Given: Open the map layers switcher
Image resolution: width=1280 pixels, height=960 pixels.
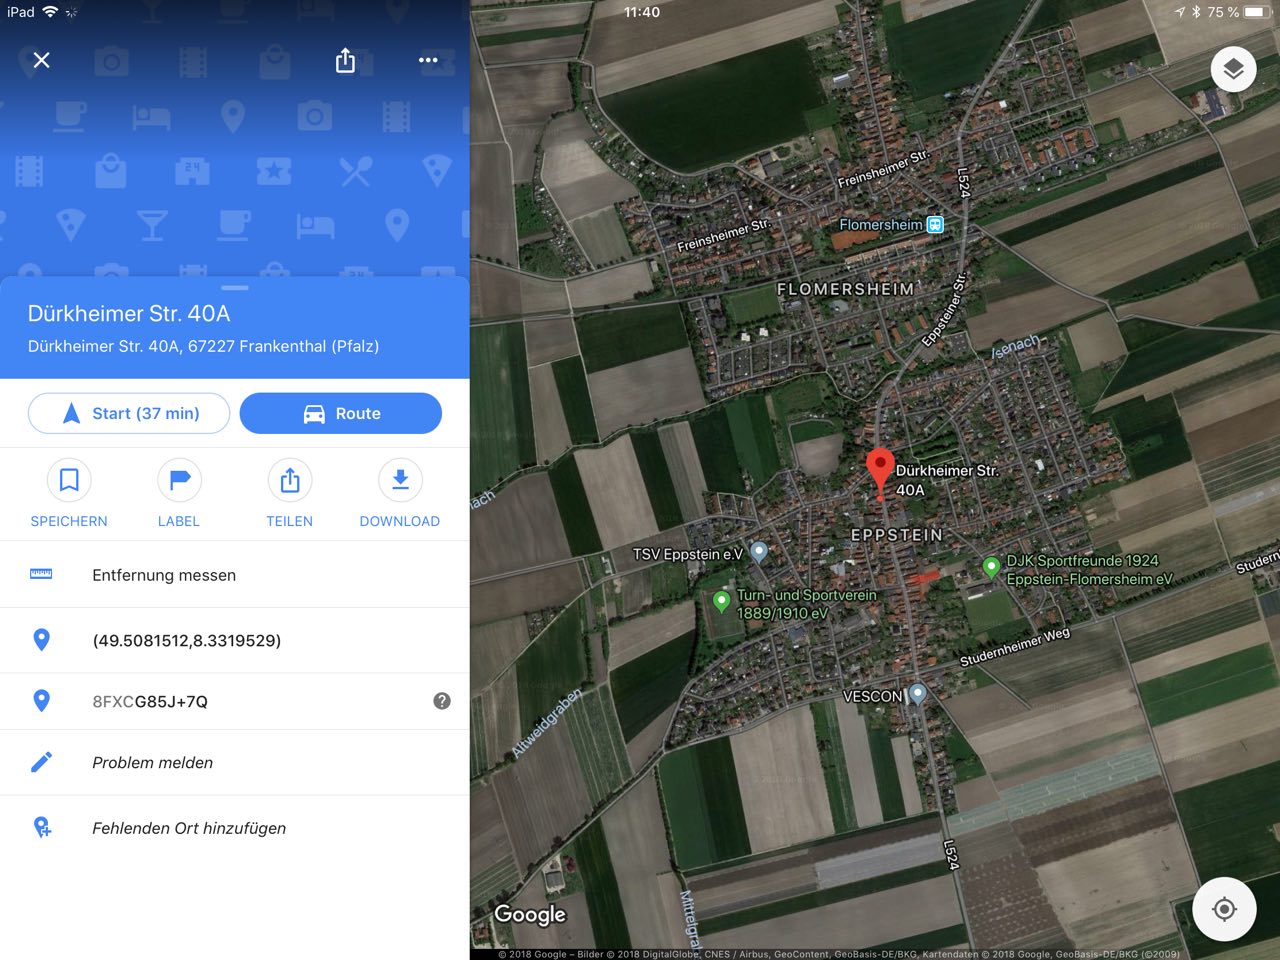Looking at the screenshot, I should [x=1233, y=69].
